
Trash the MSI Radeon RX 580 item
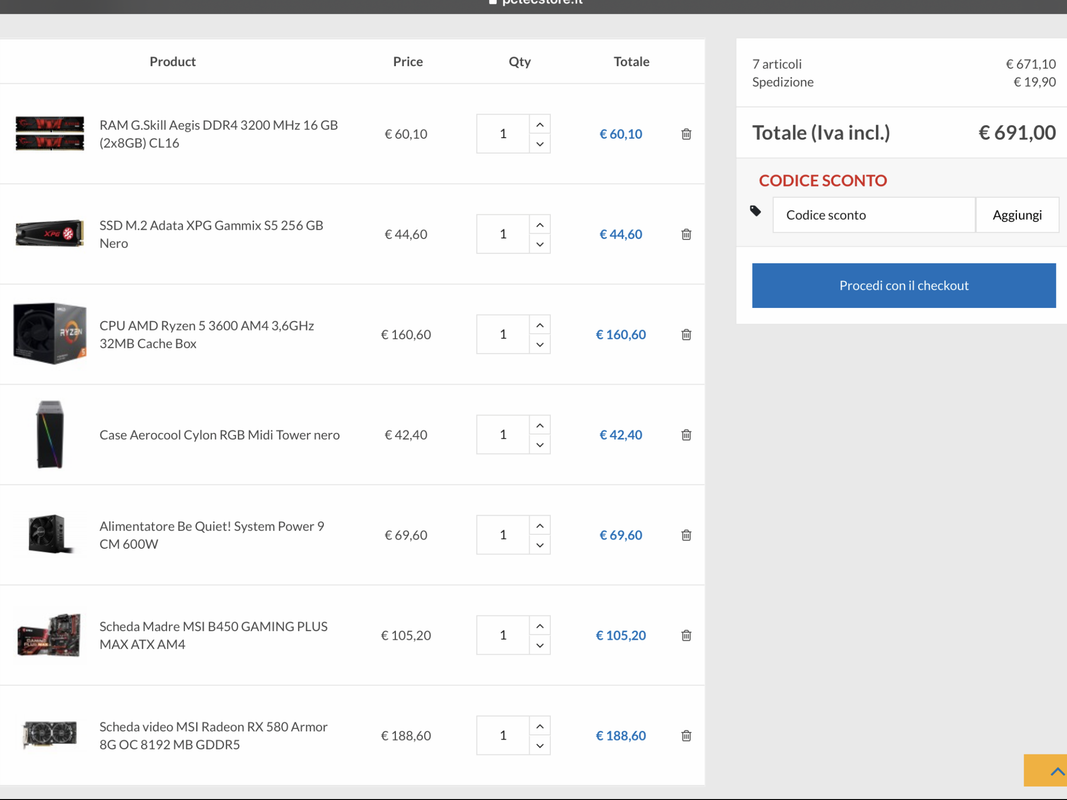[x=686, y=735]
